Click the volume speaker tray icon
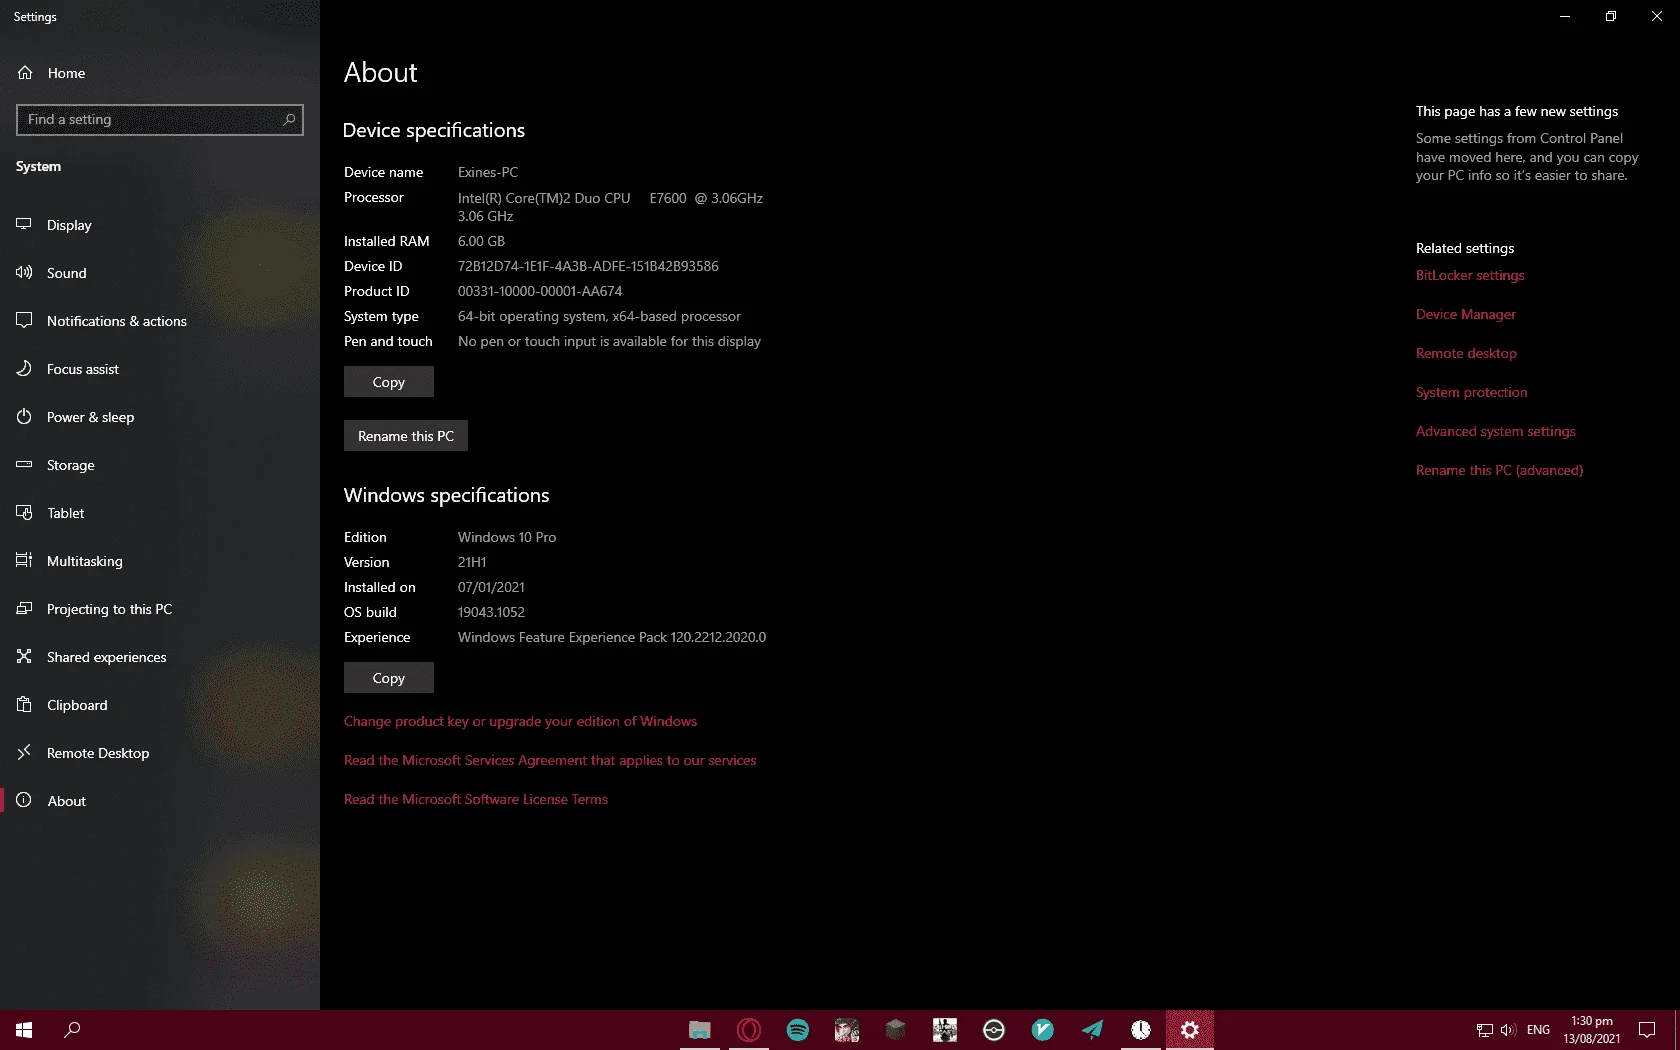The height and width of the screenshot is (1050, 1680). 1508,1030
